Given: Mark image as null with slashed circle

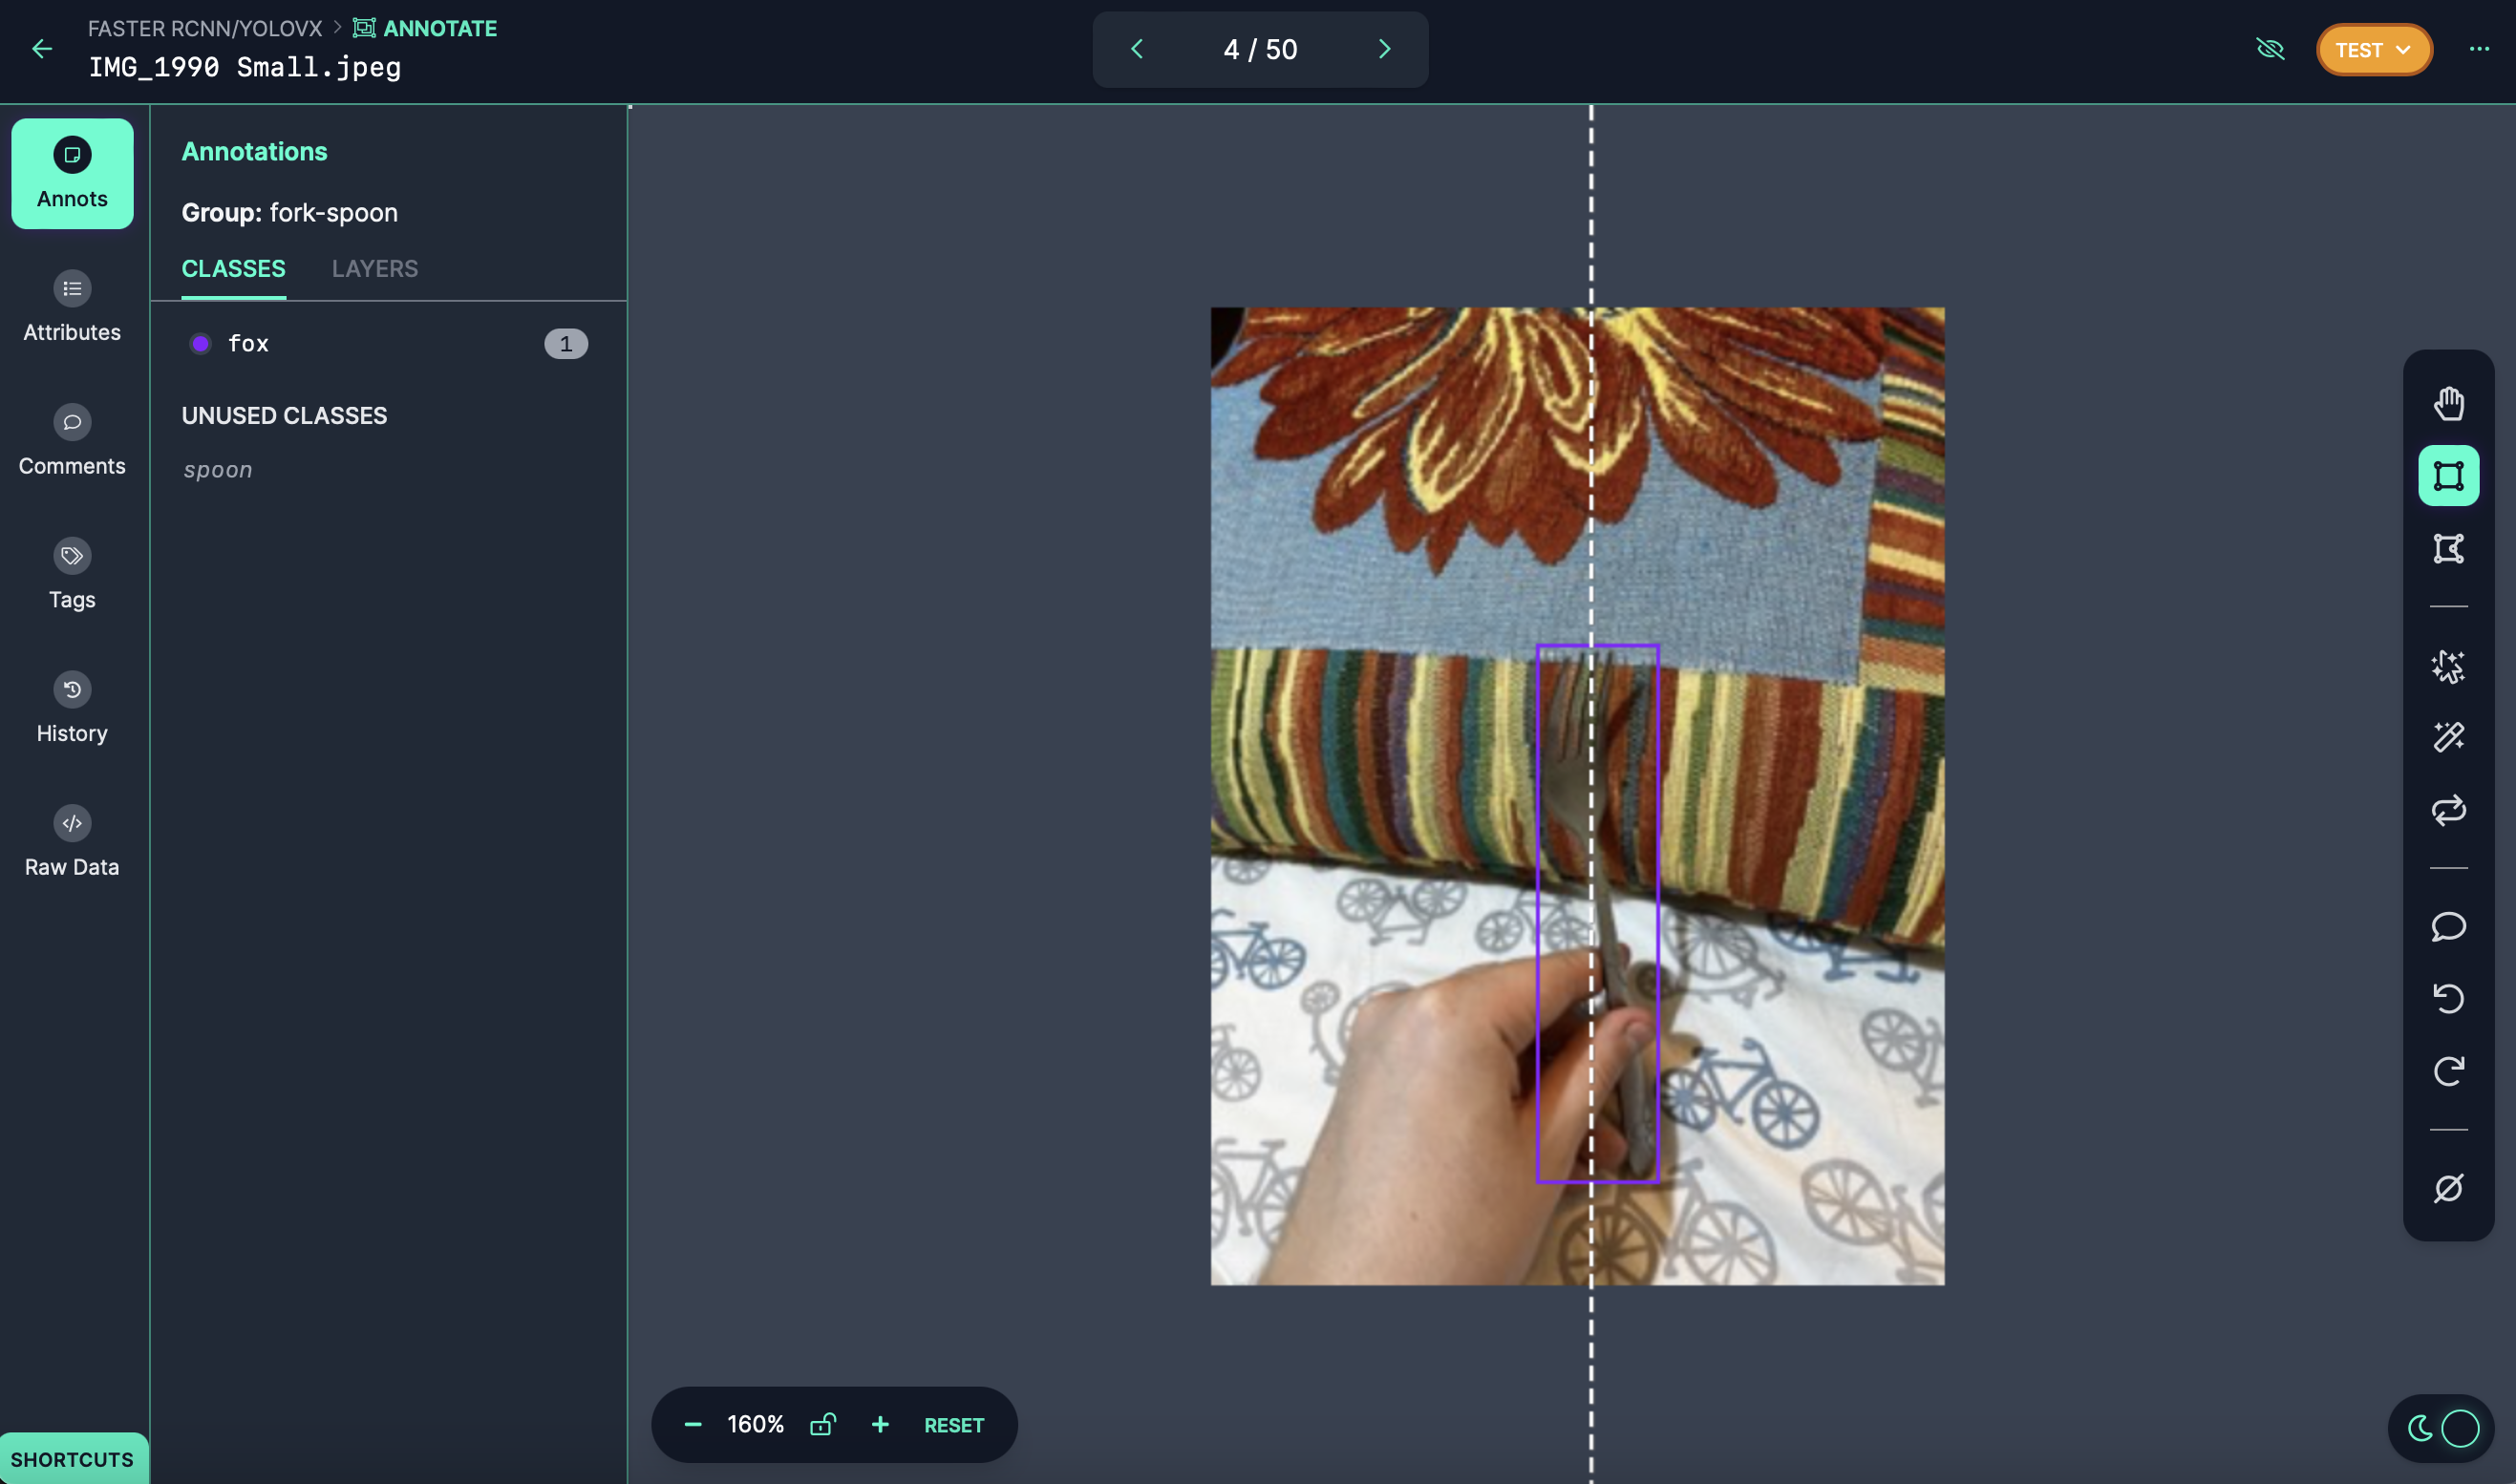Looking at the screenshot, I should pos(2448,1188).
